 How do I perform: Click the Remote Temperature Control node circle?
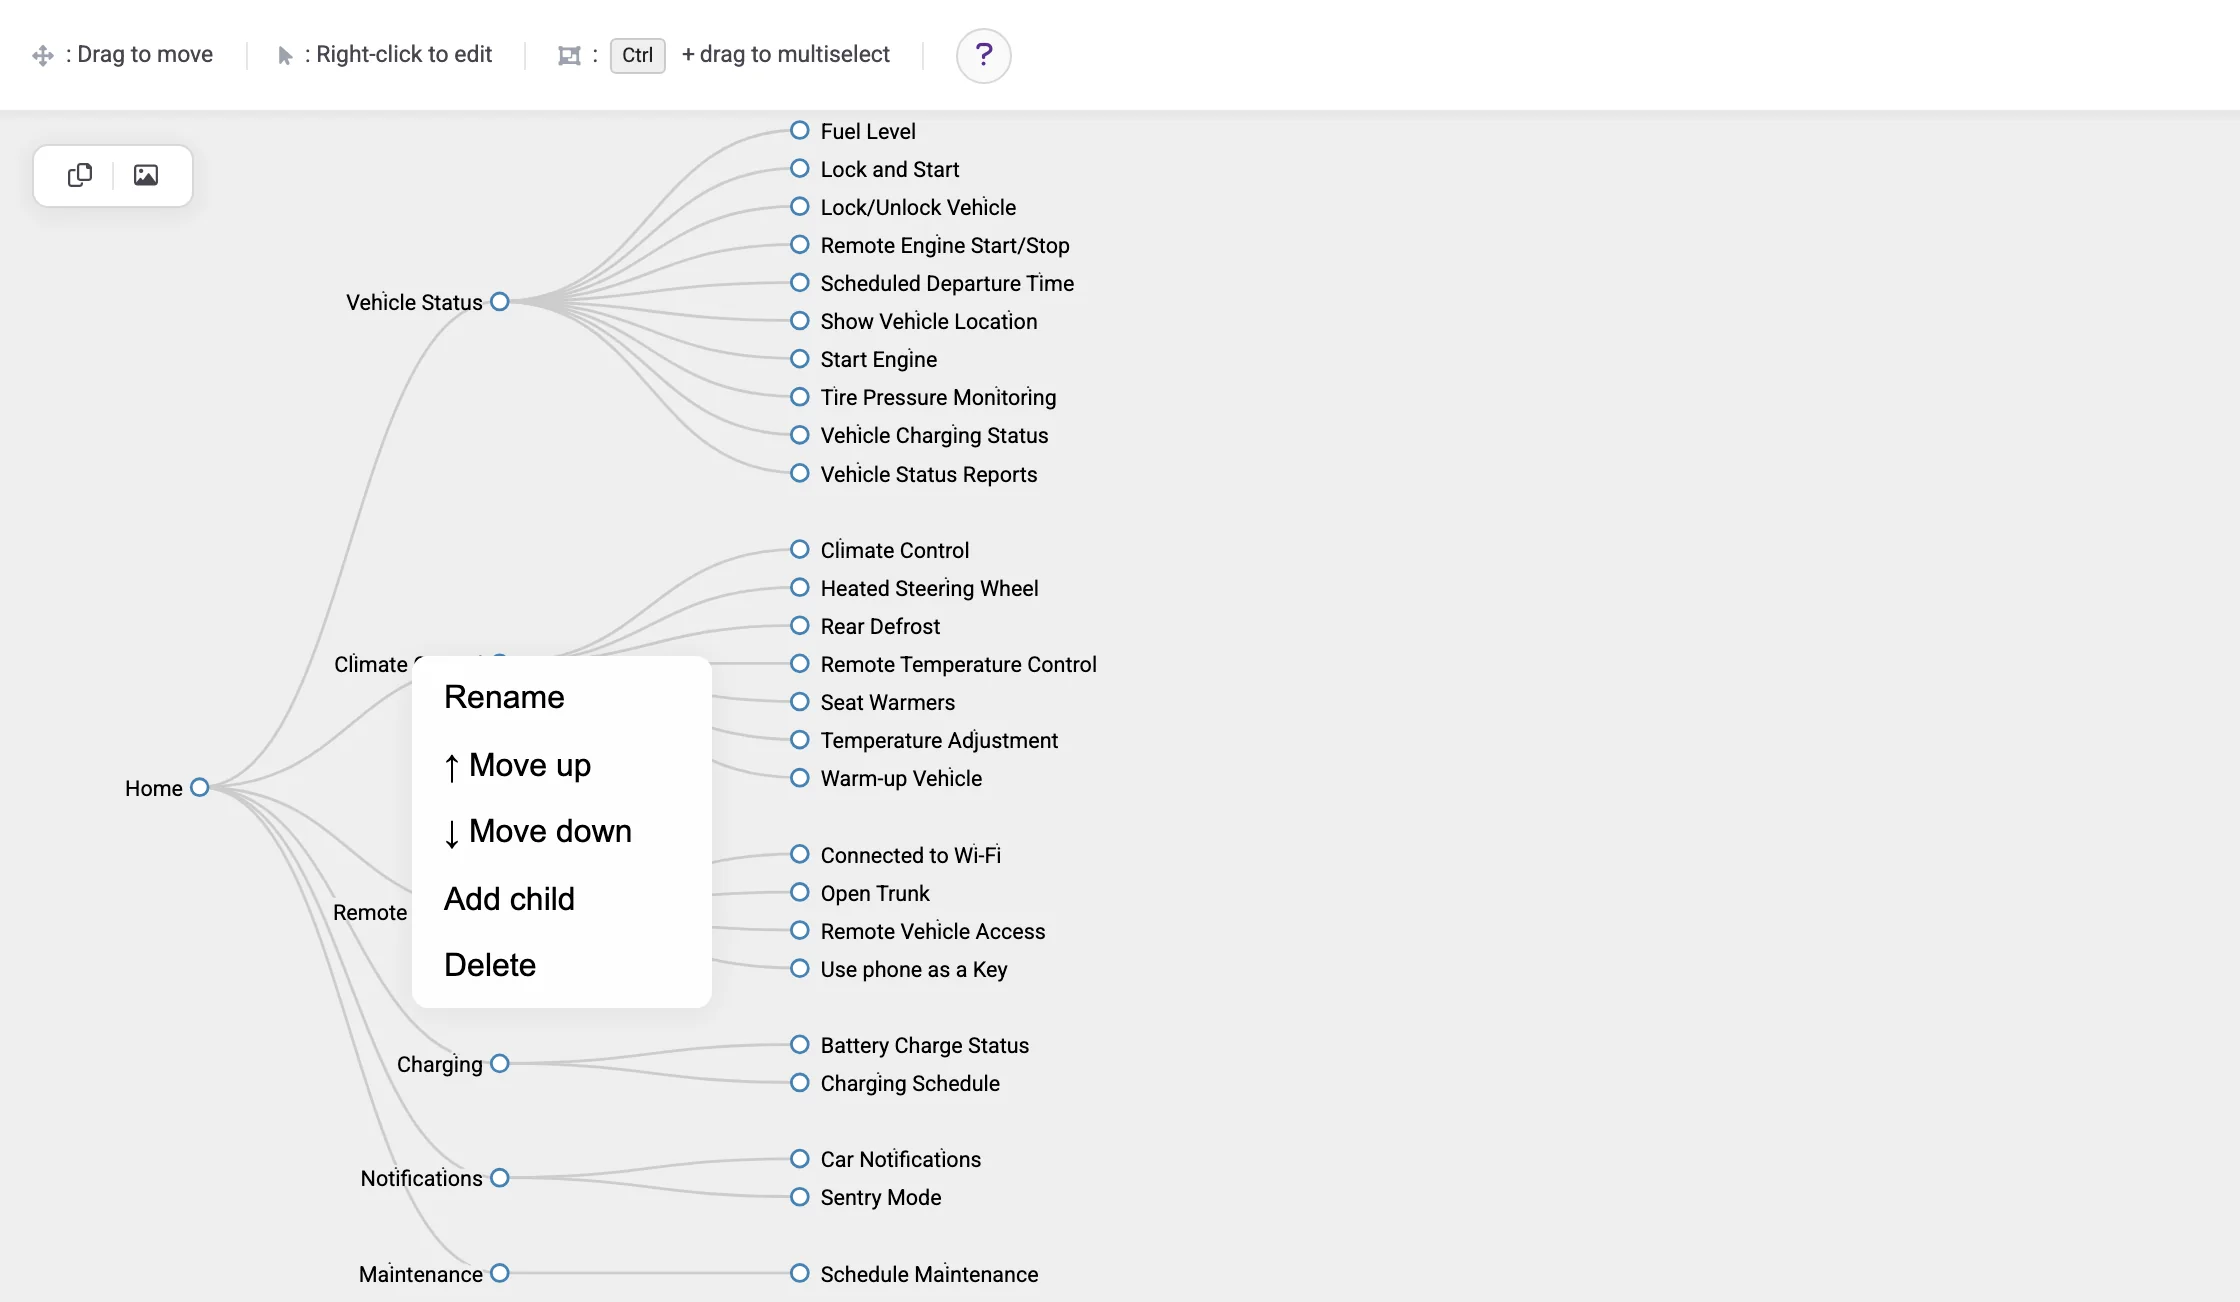coord(800,663)
